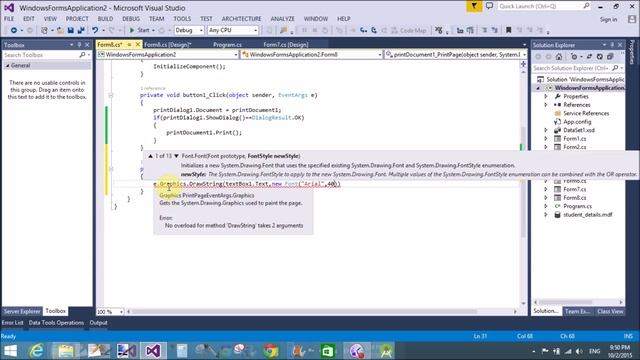The image size is (640, 360).
Task: Click Home icon in Solution Explorer toolbar
Action: click(x=559, y=57)
